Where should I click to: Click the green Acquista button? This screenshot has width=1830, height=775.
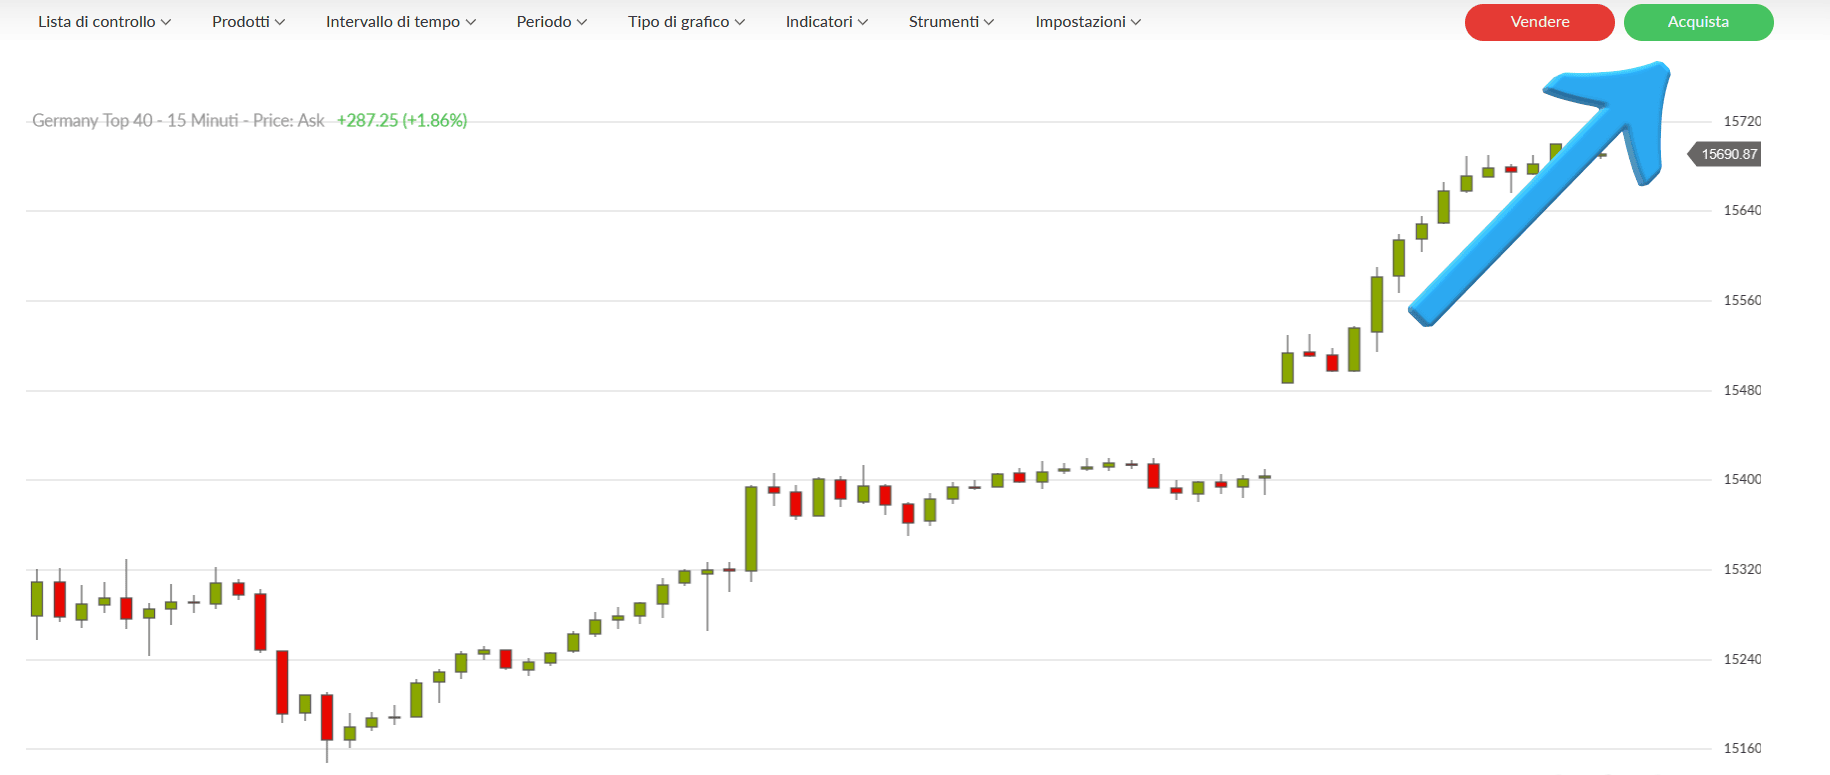(x=1698, y=22)
